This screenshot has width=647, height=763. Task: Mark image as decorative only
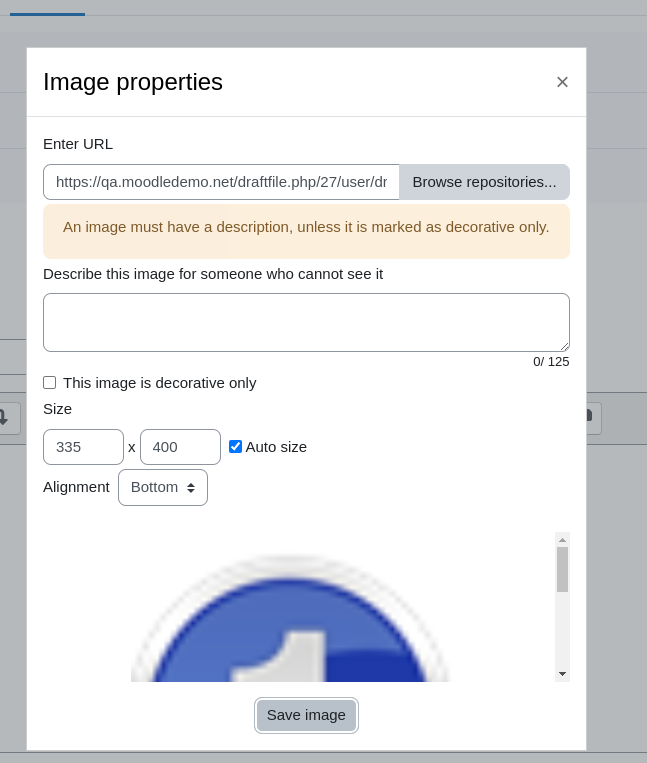point(50,383)
